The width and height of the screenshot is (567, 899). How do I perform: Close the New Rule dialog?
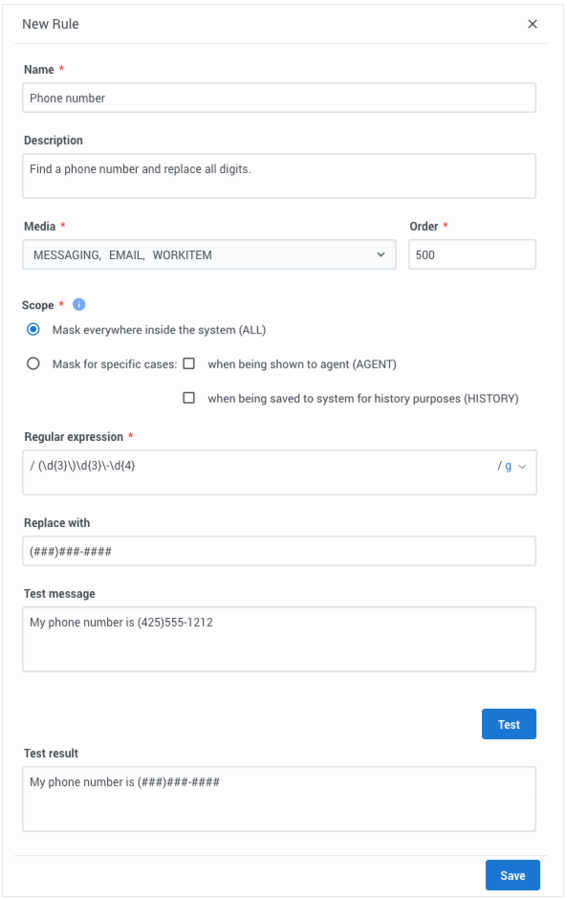(533, 24)
